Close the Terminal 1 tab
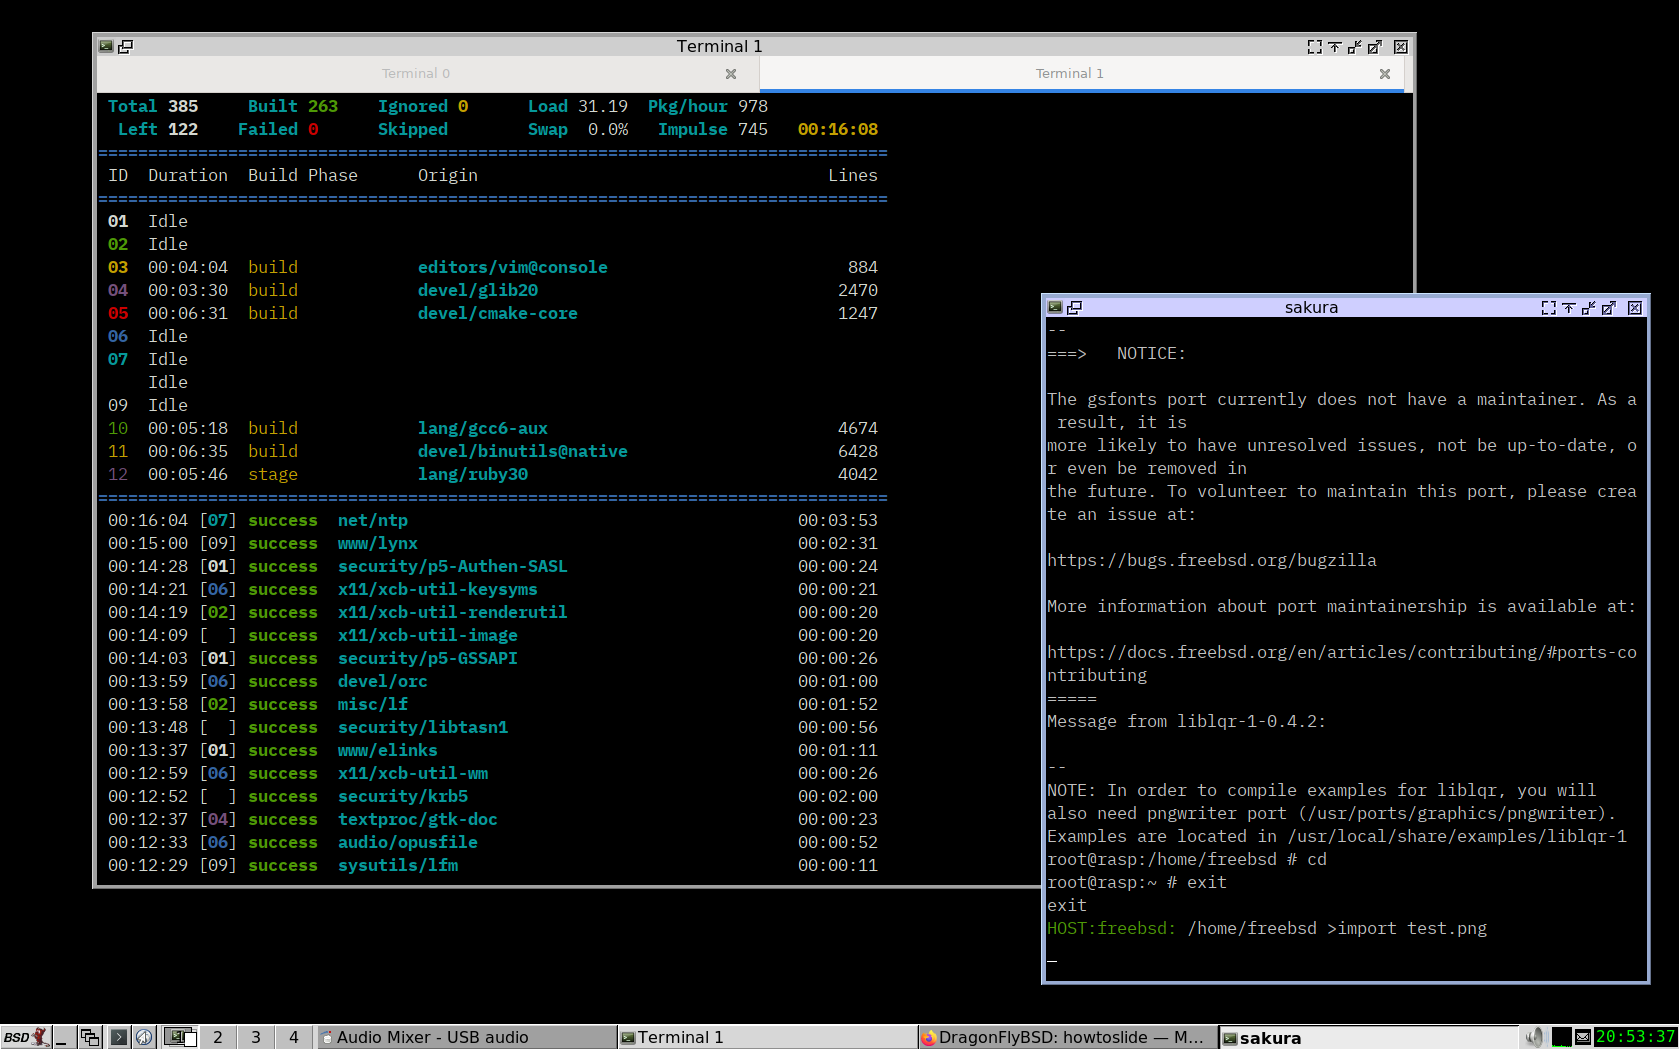 (1385, 74)
